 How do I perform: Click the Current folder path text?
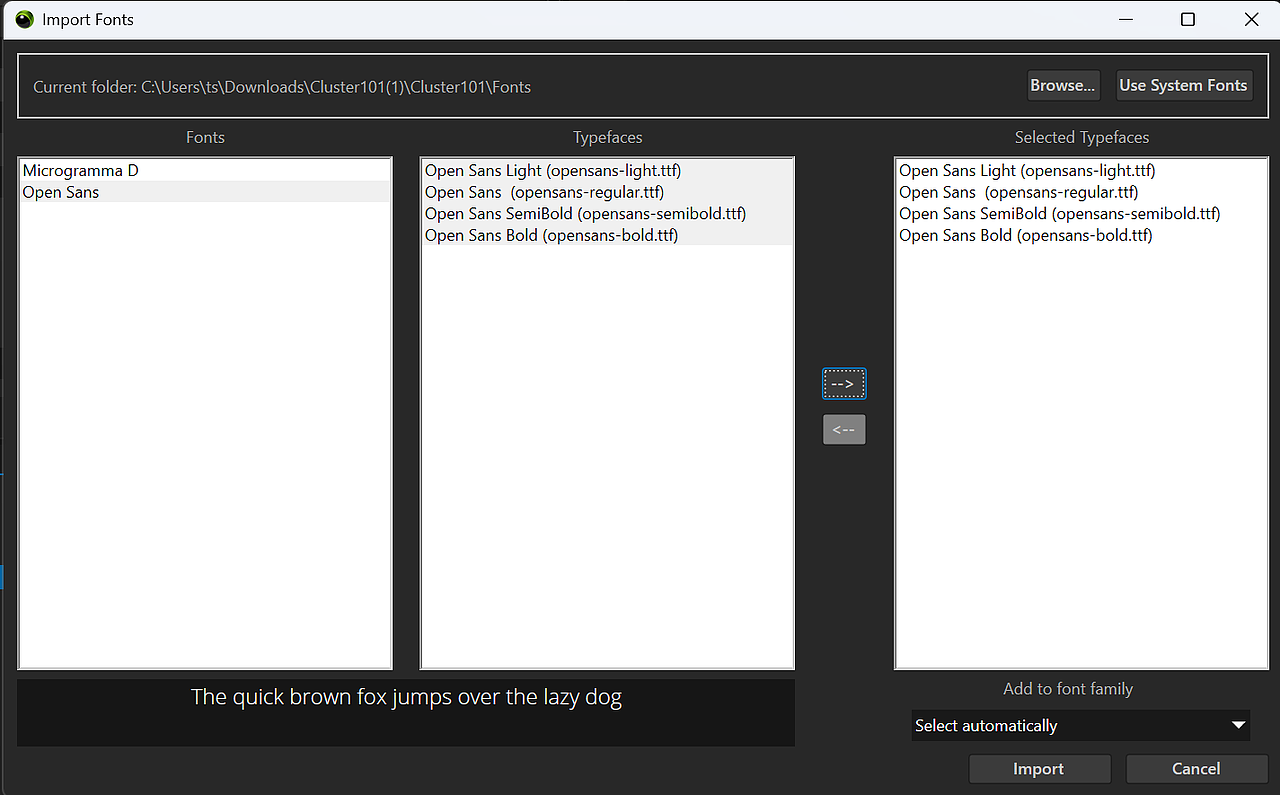click(x=282, y=87)
